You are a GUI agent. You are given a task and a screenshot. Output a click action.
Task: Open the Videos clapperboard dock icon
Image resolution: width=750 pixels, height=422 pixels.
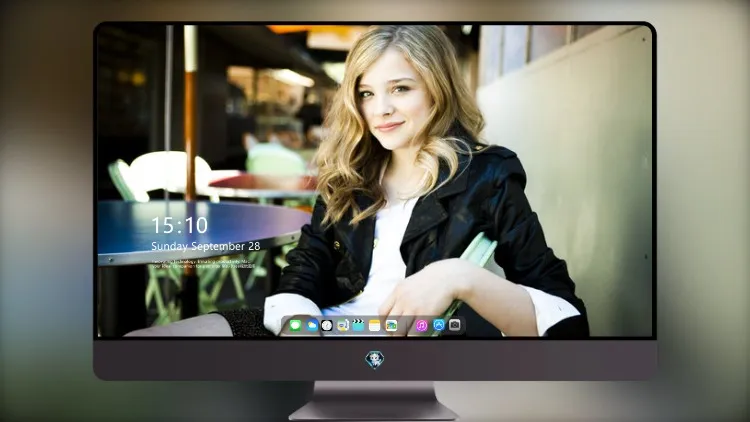point(358,326)
